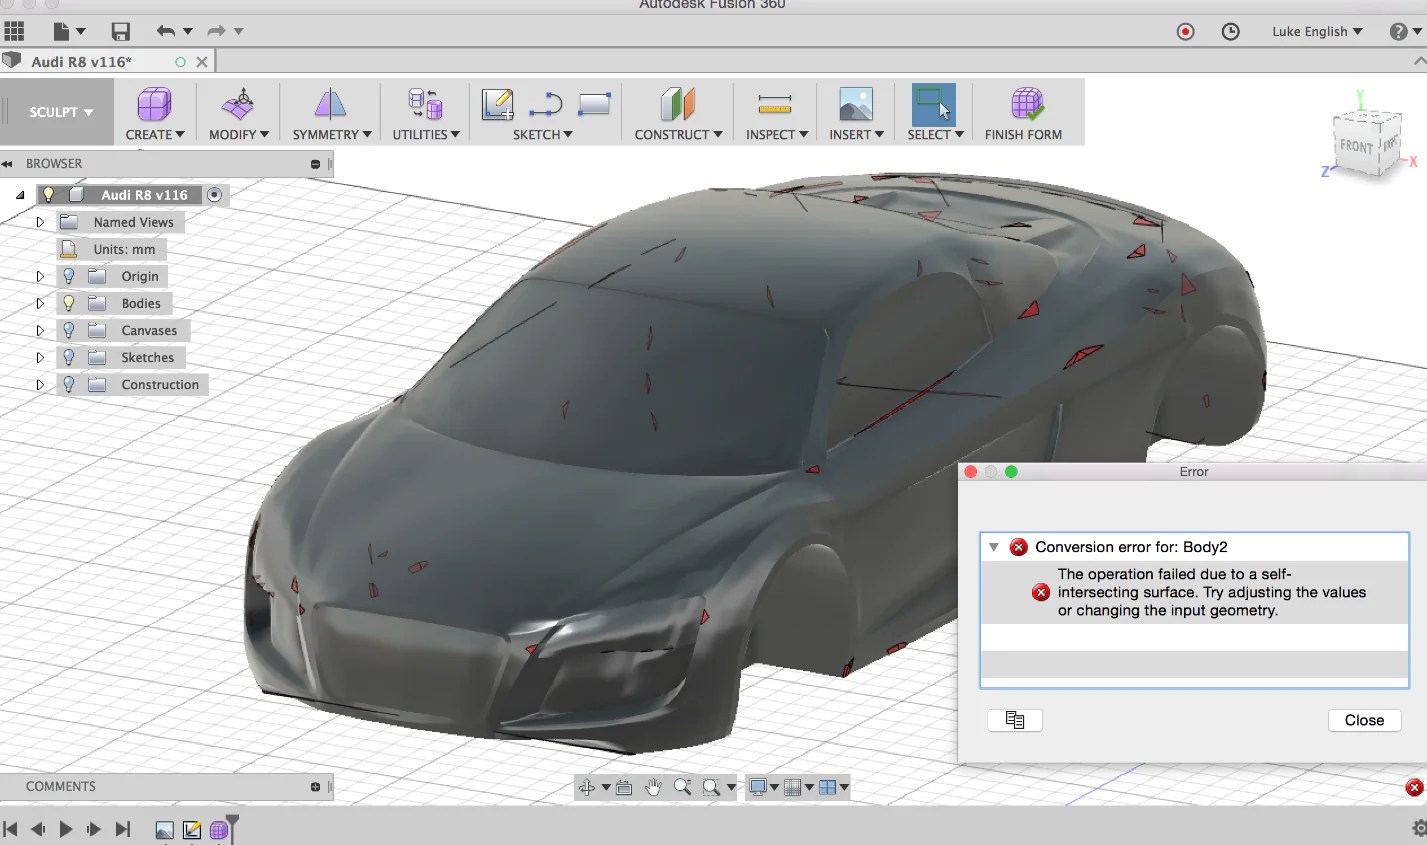The image size is (1427, 845).
Task: Open the Inspect measuring tool
Action: coord(774,103)
